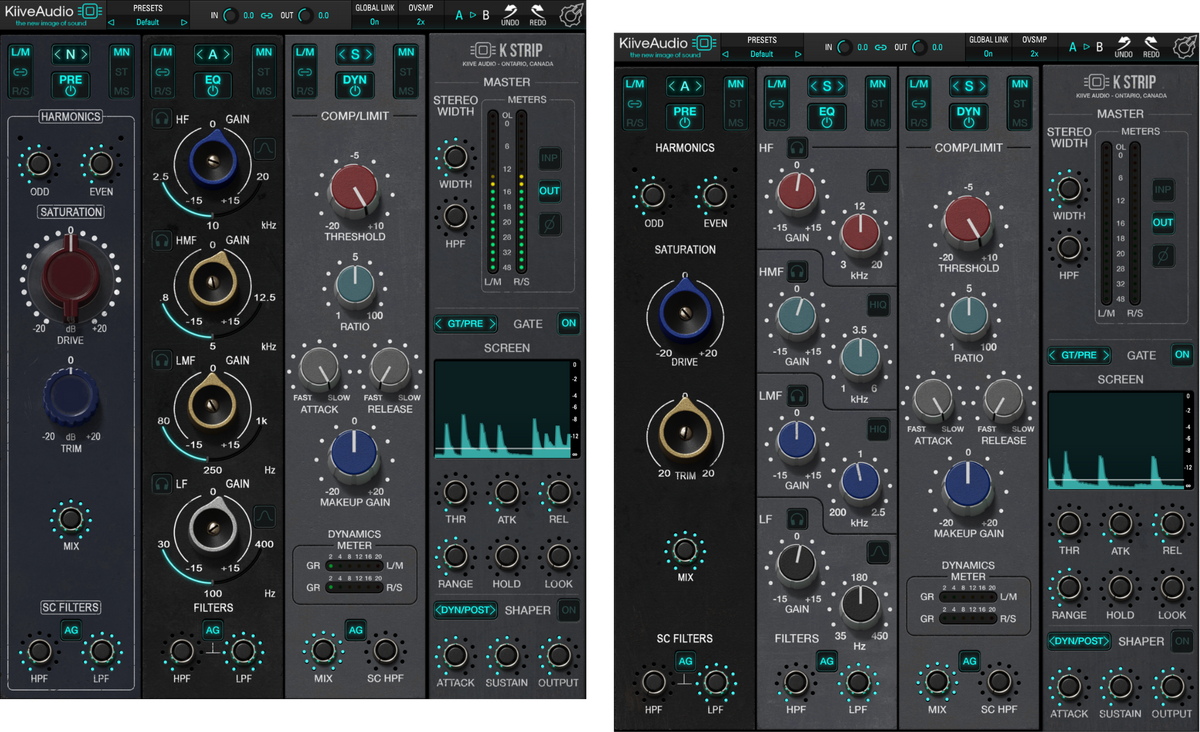This screenshot has width=1200, height=732.
Task: Toggle the HIQ button for the HMF band
Action: tap(878, 304)
